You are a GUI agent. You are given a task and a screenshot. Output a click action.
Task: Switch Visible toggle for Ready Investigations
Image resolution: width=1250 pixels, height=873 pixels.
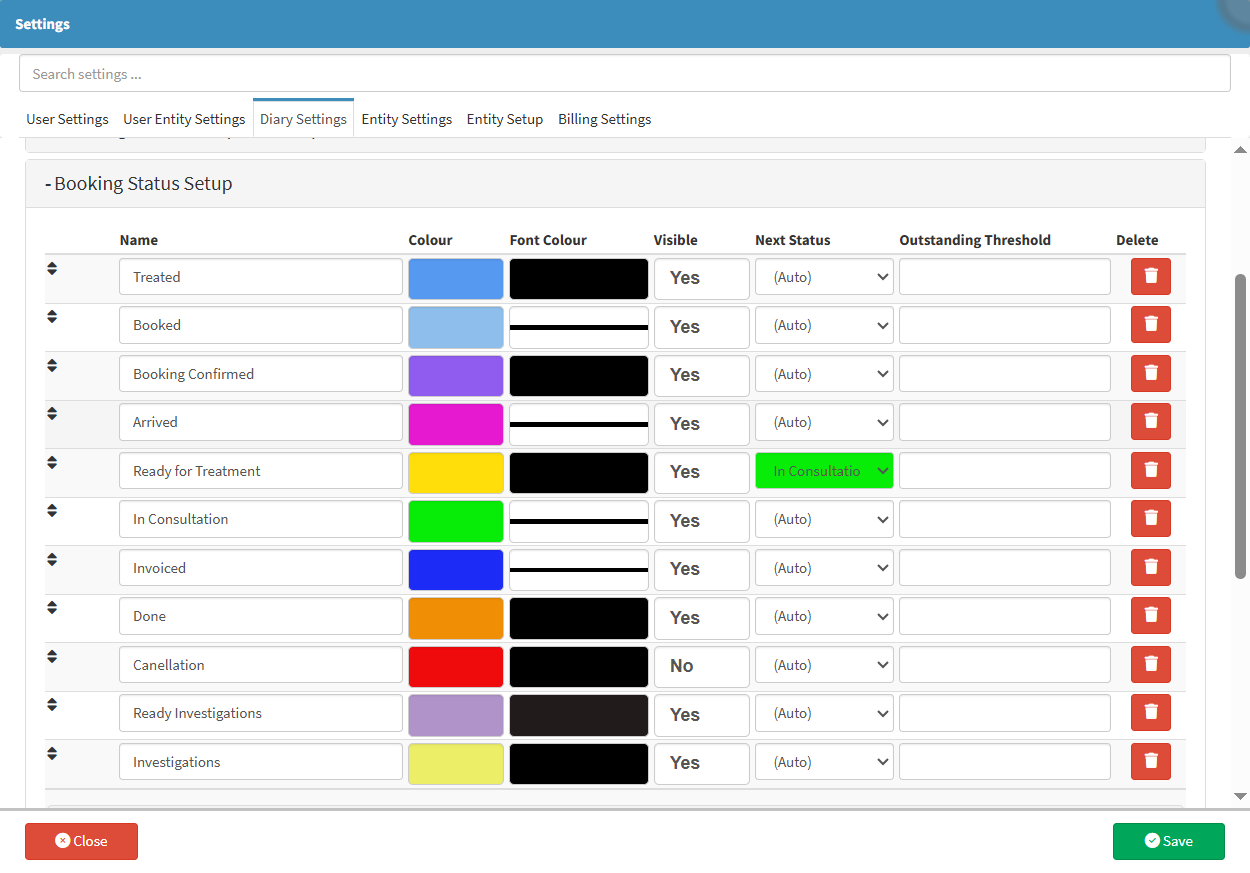pyautogui.click(x=701, y=715)
